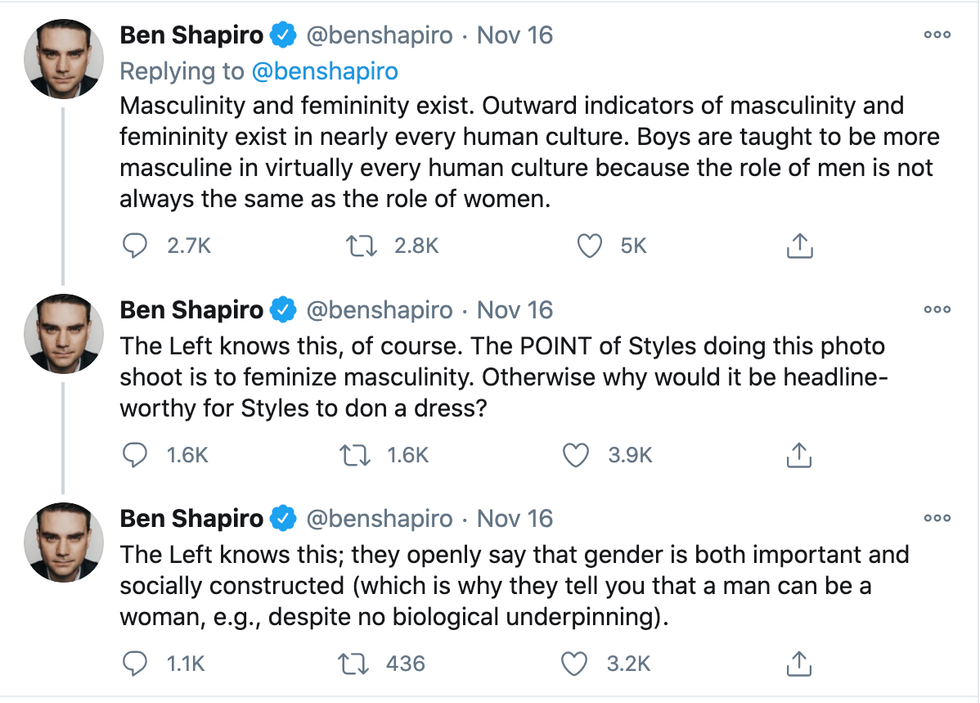
Task: Open more options on the second tweet
Action: point(937,309)
